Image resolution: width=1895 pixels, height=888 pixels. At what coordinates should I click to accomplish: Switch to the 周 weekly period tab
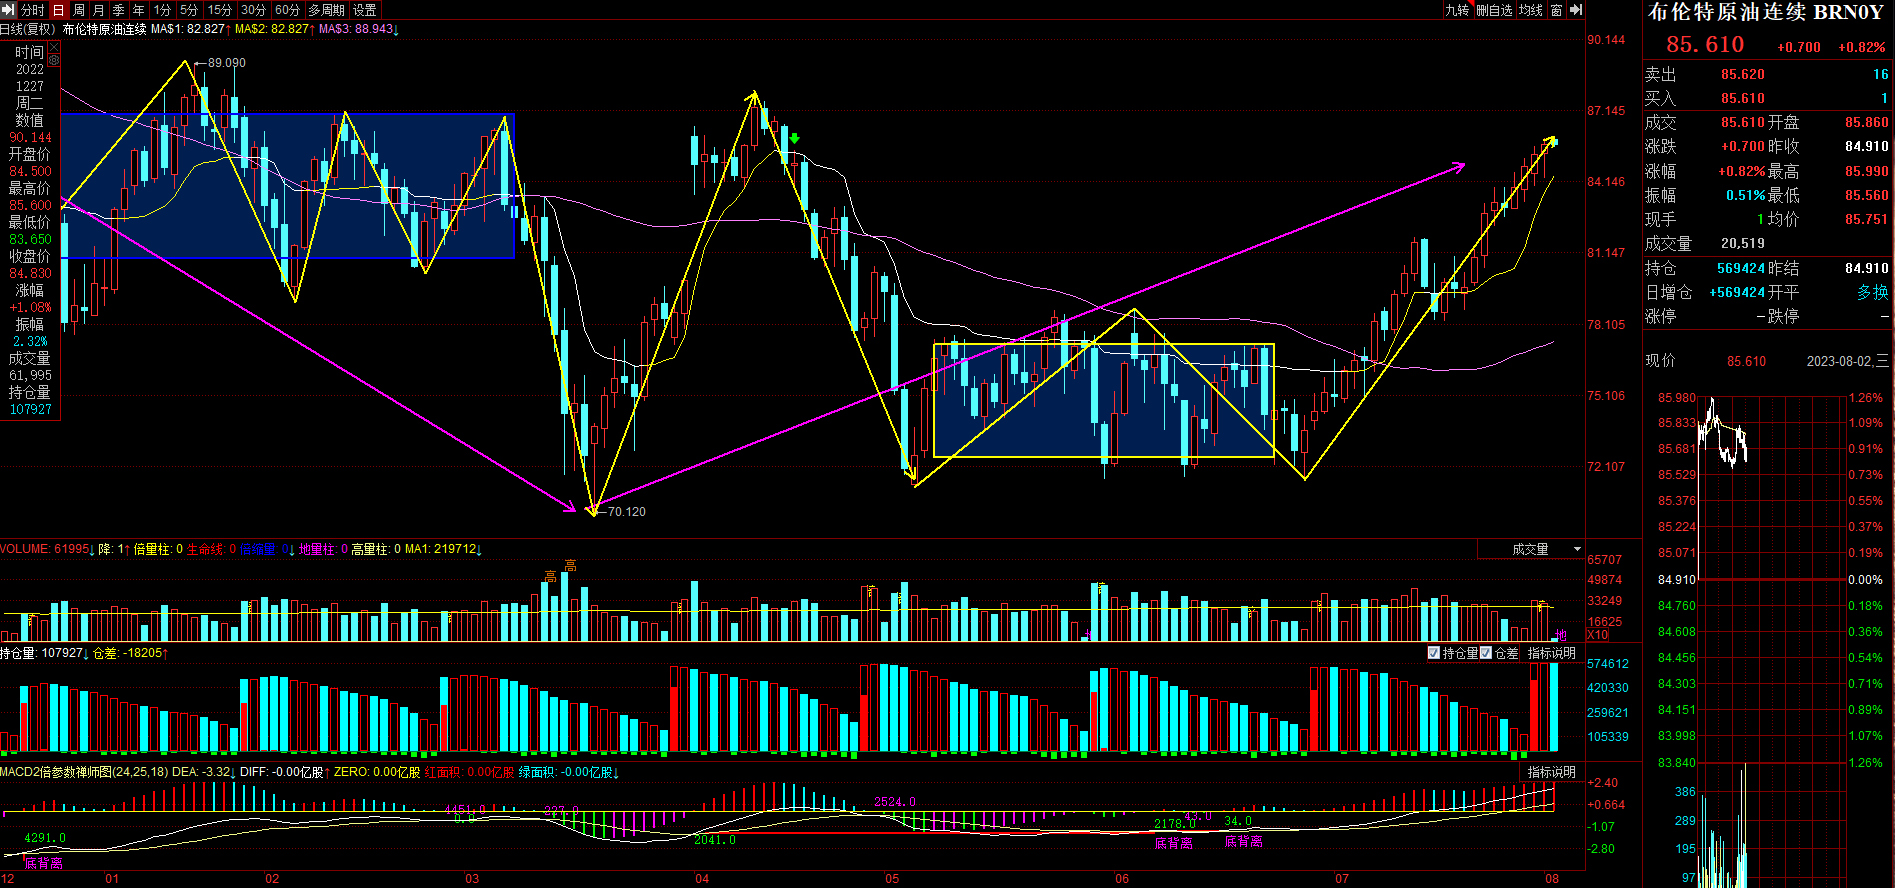coord(79,10)
